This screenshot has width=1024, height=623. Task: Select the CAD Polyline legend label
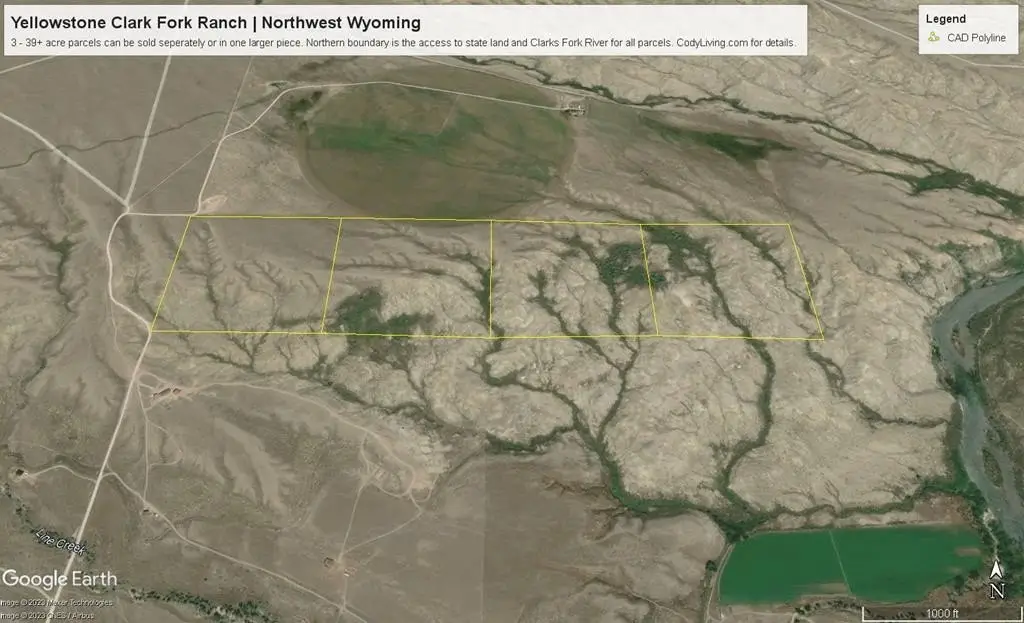tap(977, 38)
